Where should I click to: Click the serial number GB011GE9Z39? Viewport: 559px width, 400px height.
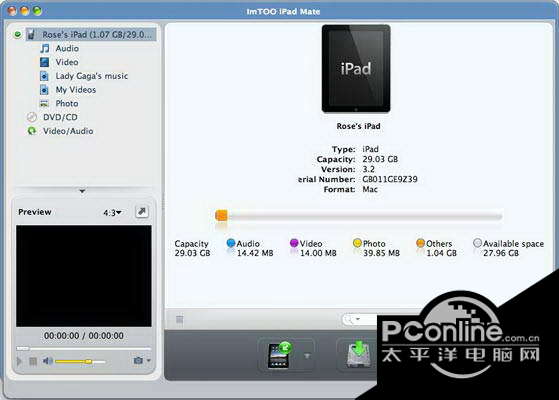[390, 179]
